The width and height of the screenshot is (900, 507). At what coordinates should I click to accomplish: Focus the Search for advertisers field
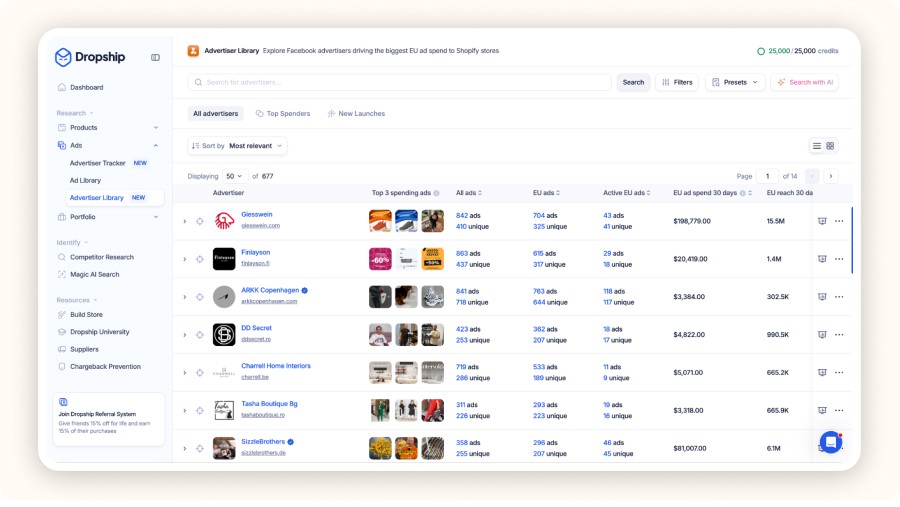click(x=399, y=82)
